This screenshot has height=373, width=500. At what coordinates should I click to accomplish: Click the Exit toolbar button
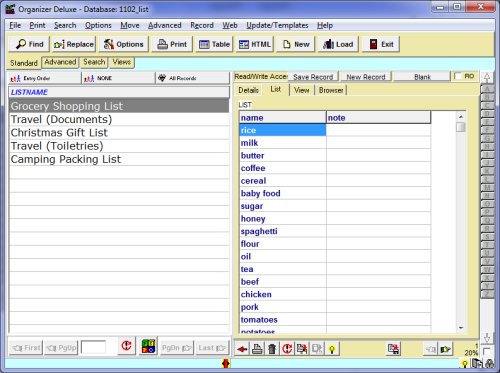click(381, 44)
